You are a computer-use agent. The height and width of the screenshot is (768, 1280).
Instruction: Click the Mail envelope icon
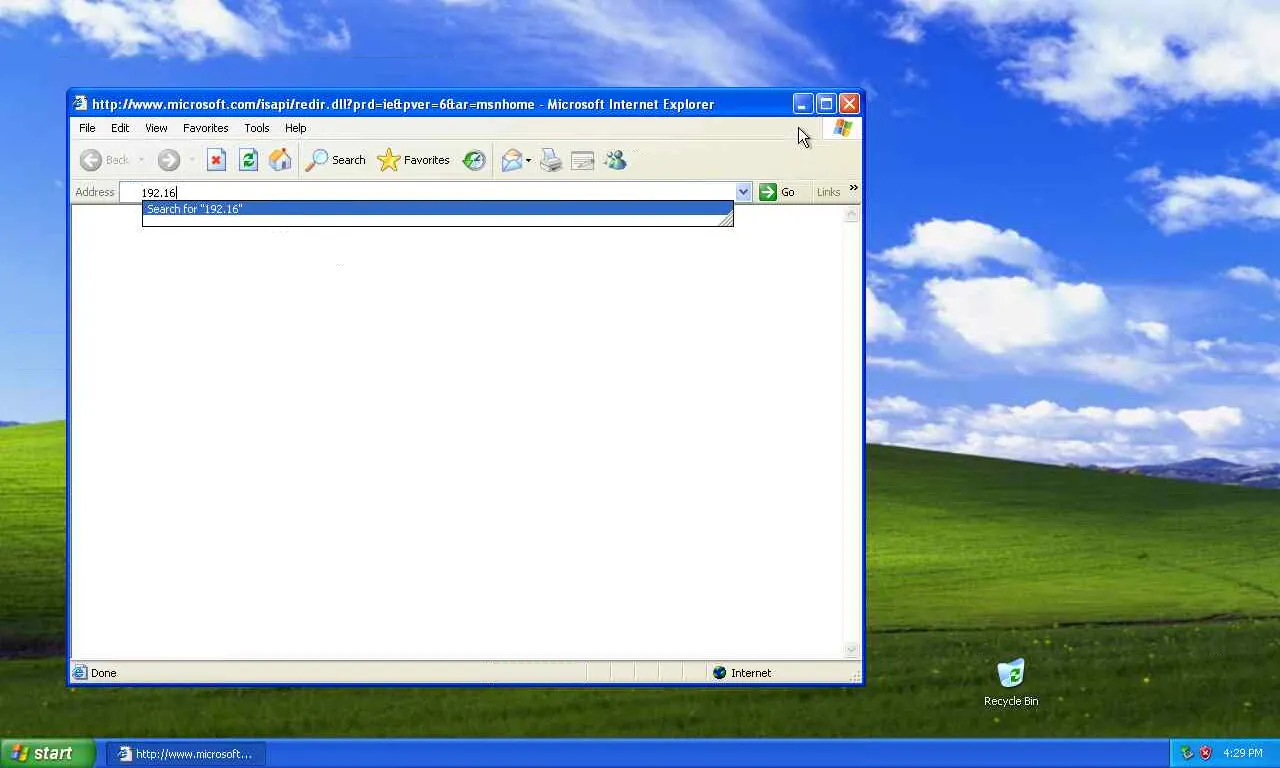click(x=511, y=160)
